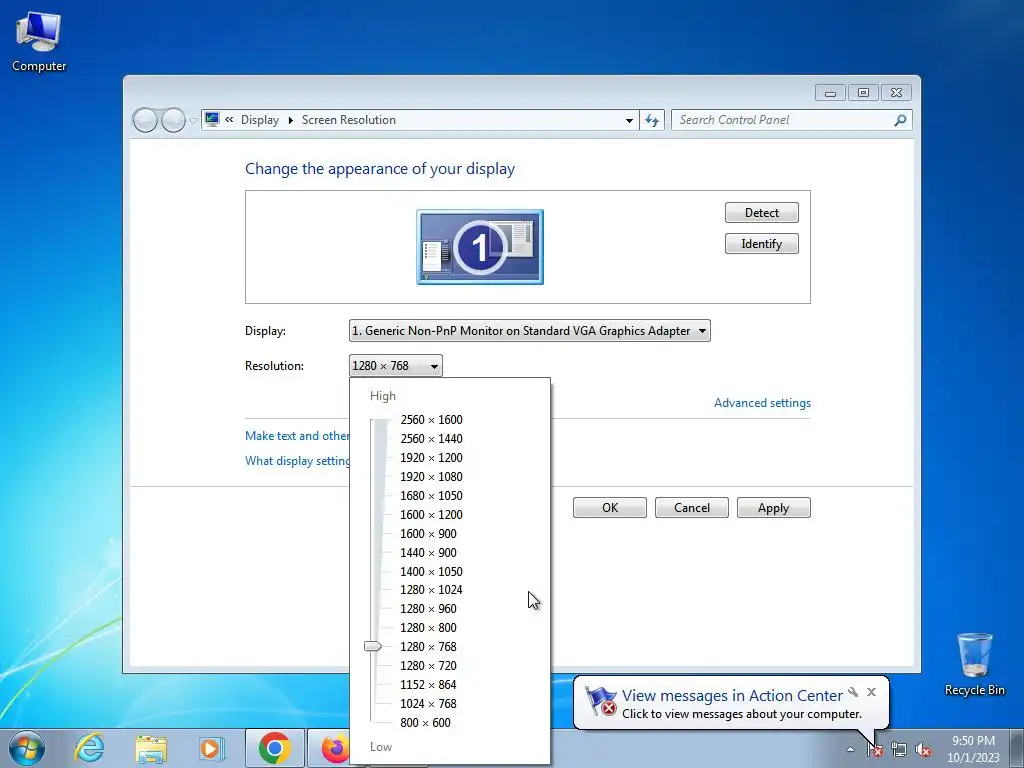1024x768 pixels.
Task: Click the double chevron in address bar
Action: 229,120
